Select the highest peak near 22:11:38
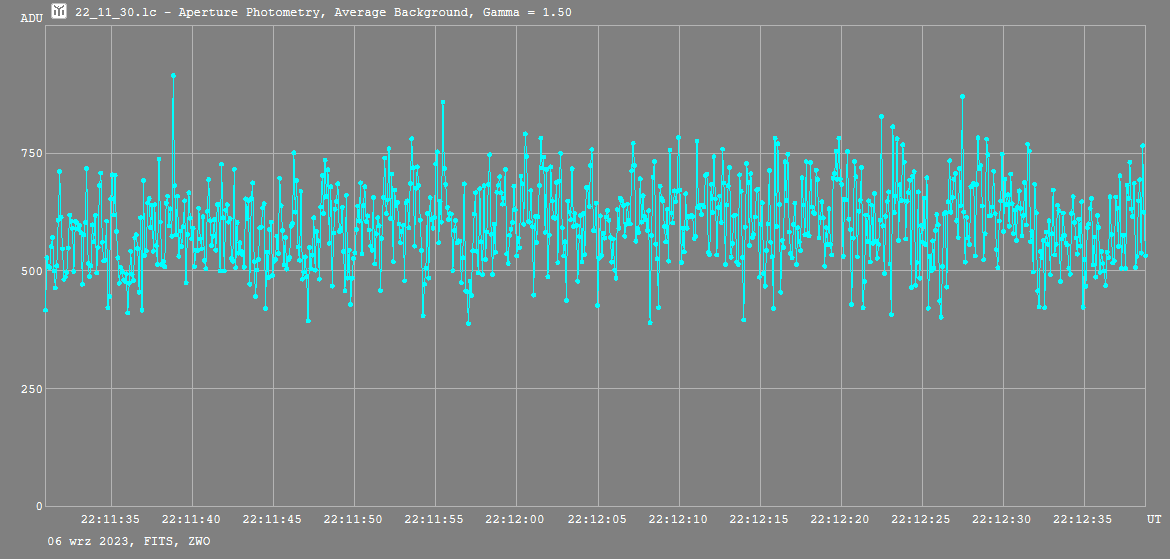Viewport: 1170px width, 559px height. coord(173,75)
